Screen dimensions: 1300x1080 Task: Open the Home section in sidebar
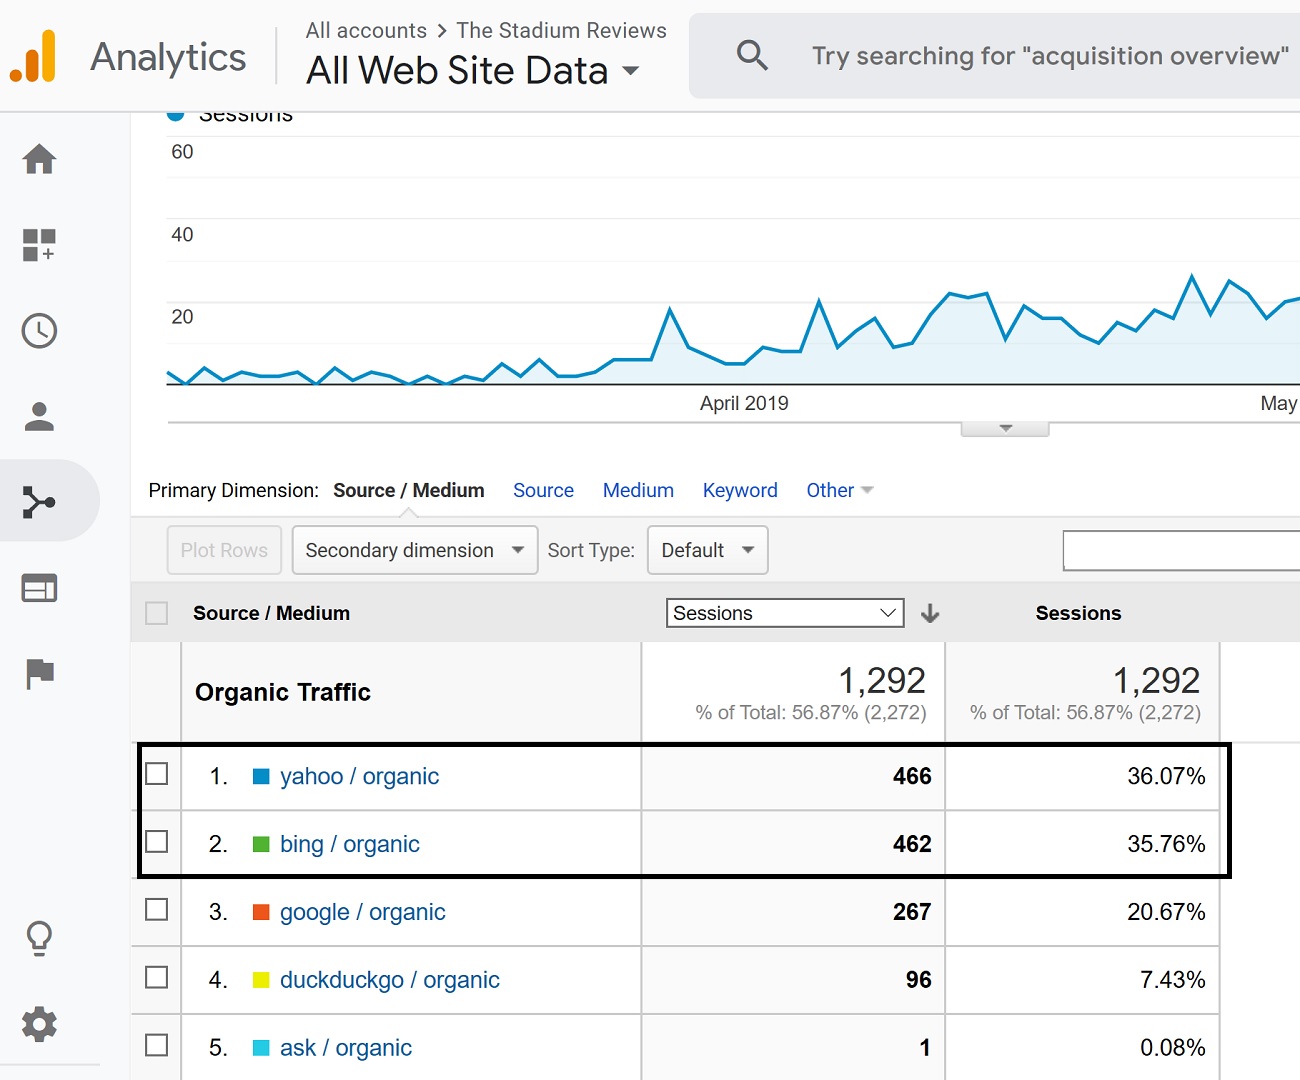(39, 159)
